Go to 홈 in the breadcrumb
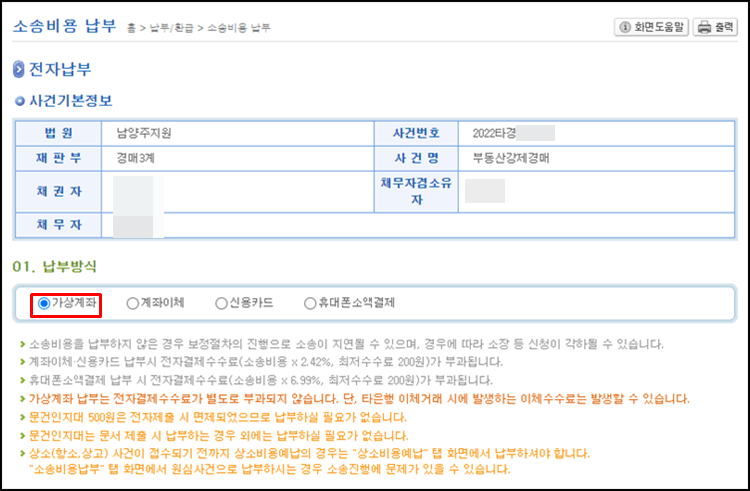750x491 pixels. click(x=131, y=28)
